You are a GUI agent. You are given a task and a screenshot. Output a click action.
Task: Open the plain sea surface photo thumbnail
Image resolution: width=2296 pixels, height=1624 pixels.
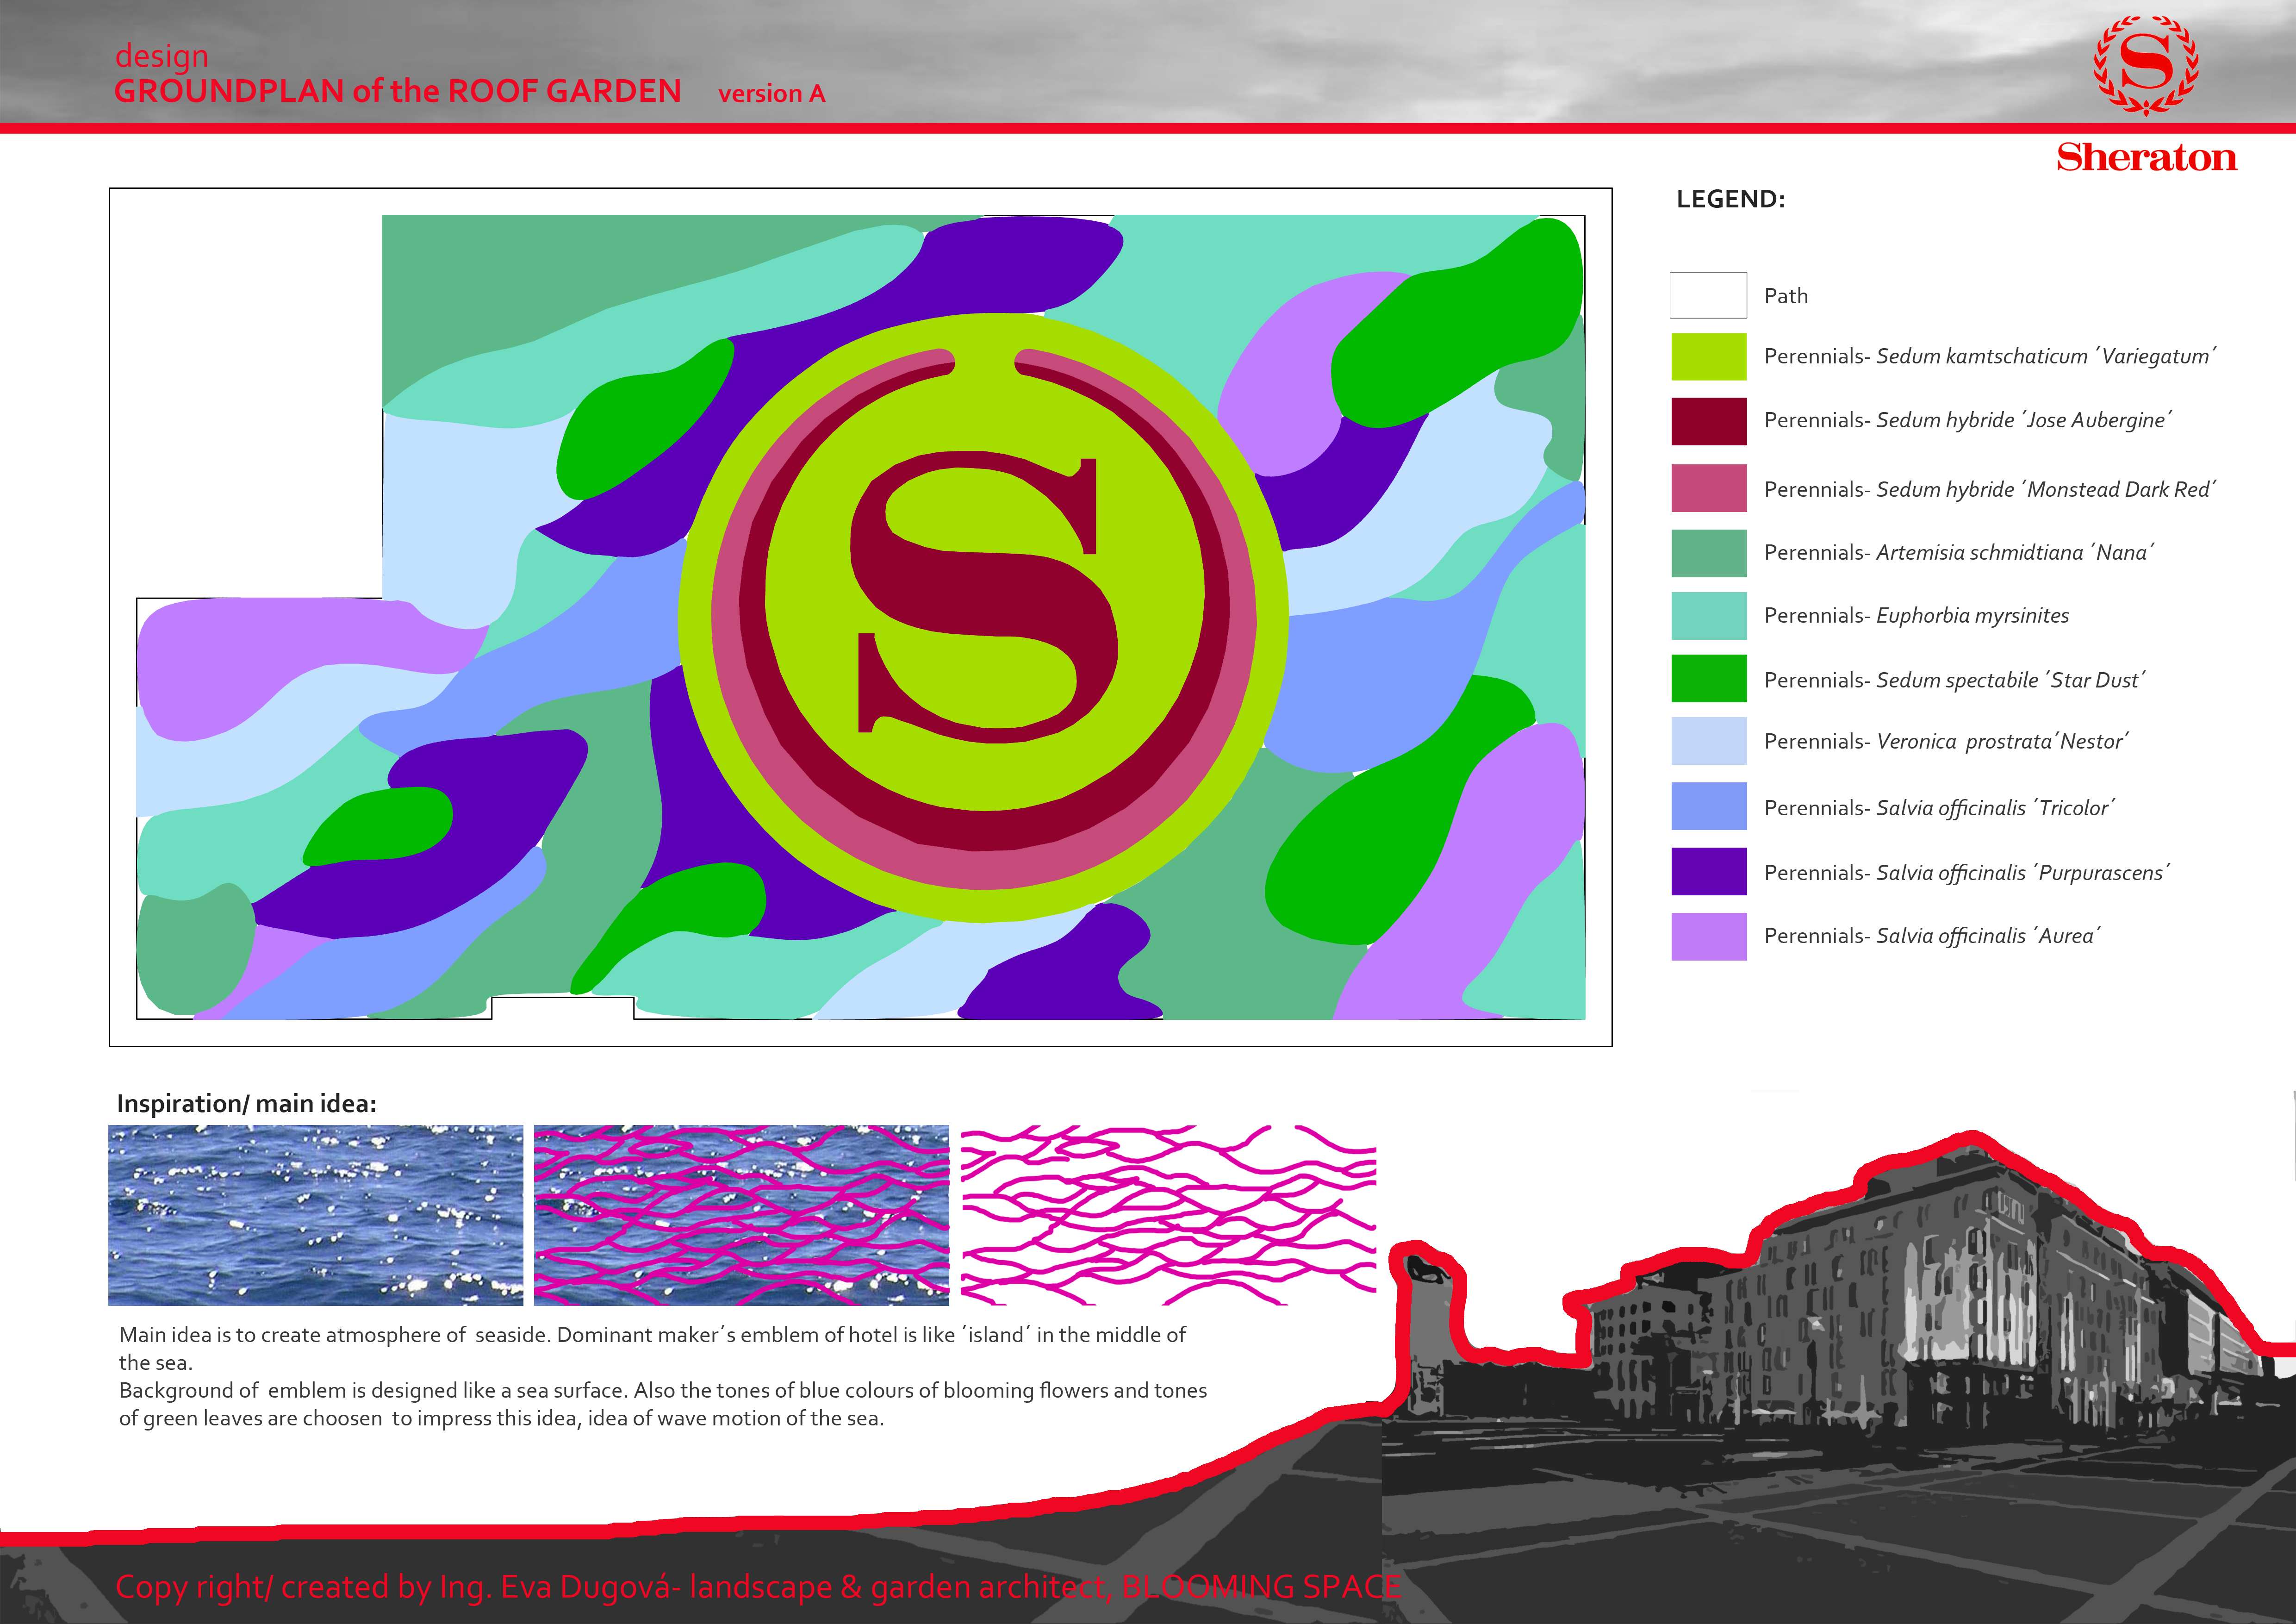315,1215
